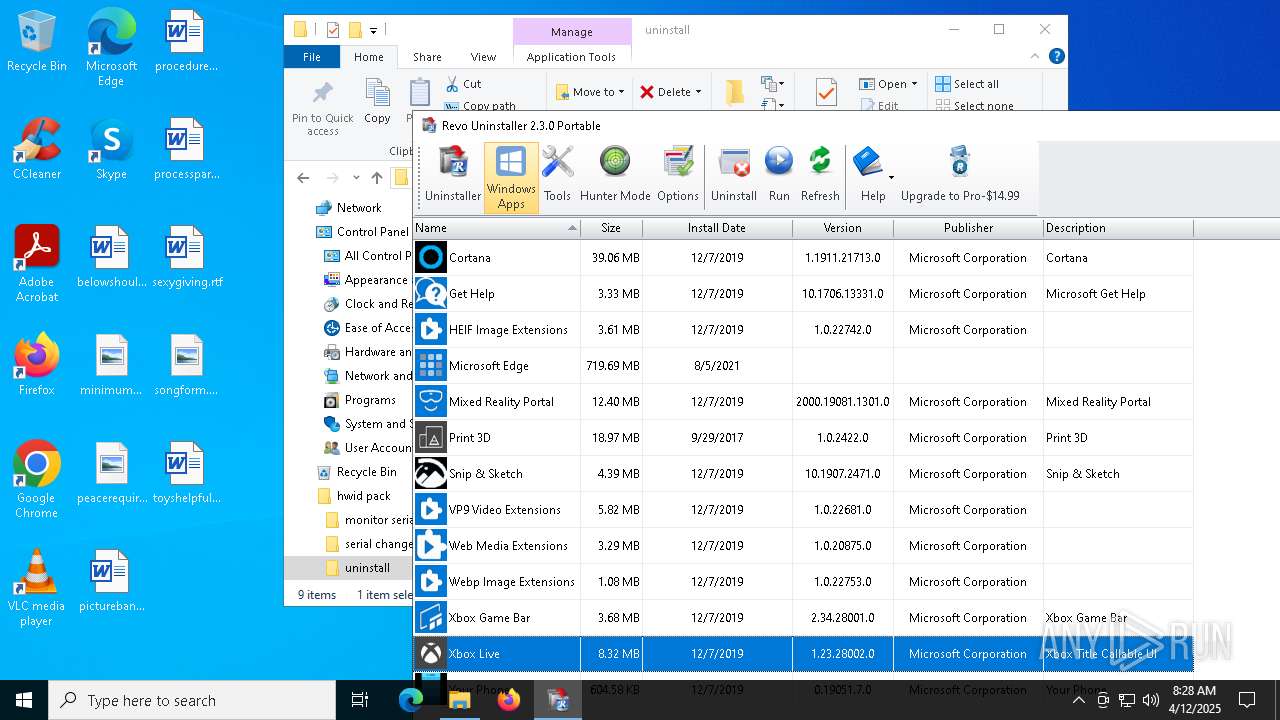1280x720 pixels.
Task: Click the Uninstall toolbar button
Action: click(x=734, y=176)
